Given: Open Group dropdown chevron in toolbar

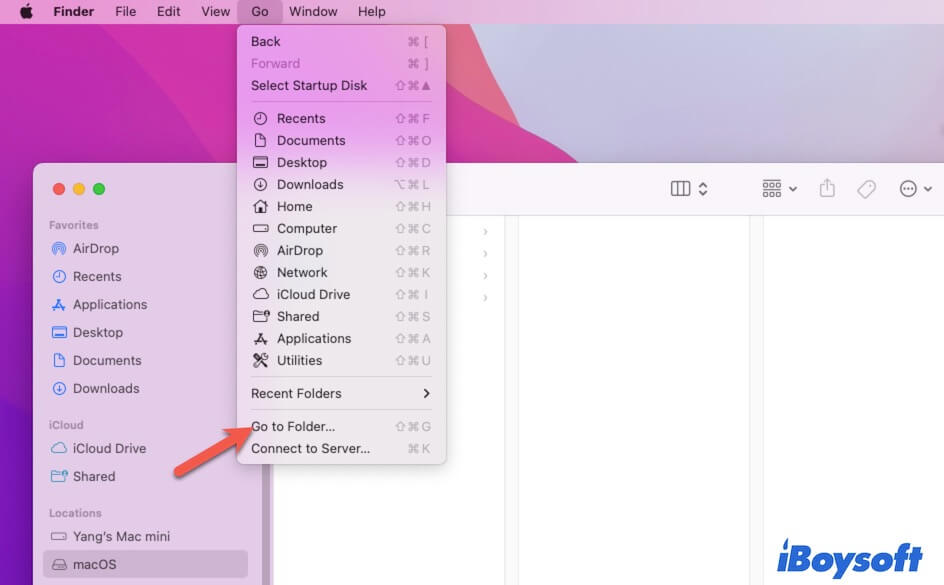Looking at the screenshot, I should [x=793, y=189].
